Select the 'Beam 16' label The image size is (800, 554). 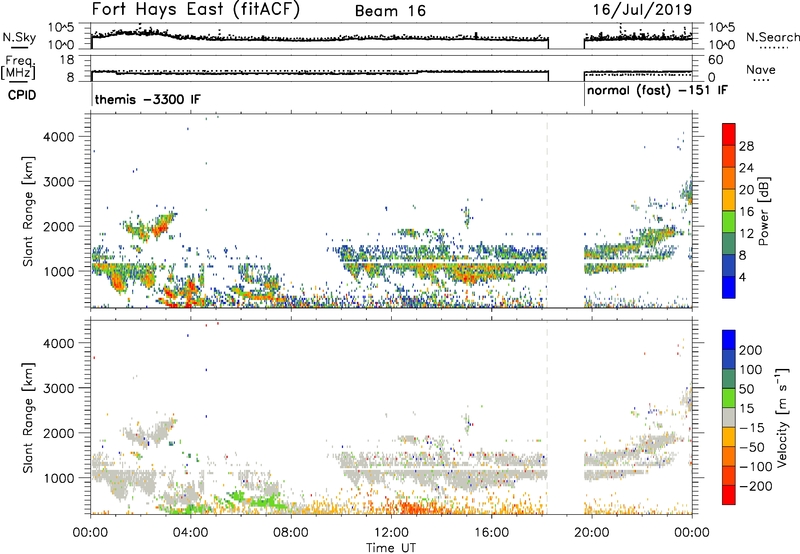click(x=390, y=11)
